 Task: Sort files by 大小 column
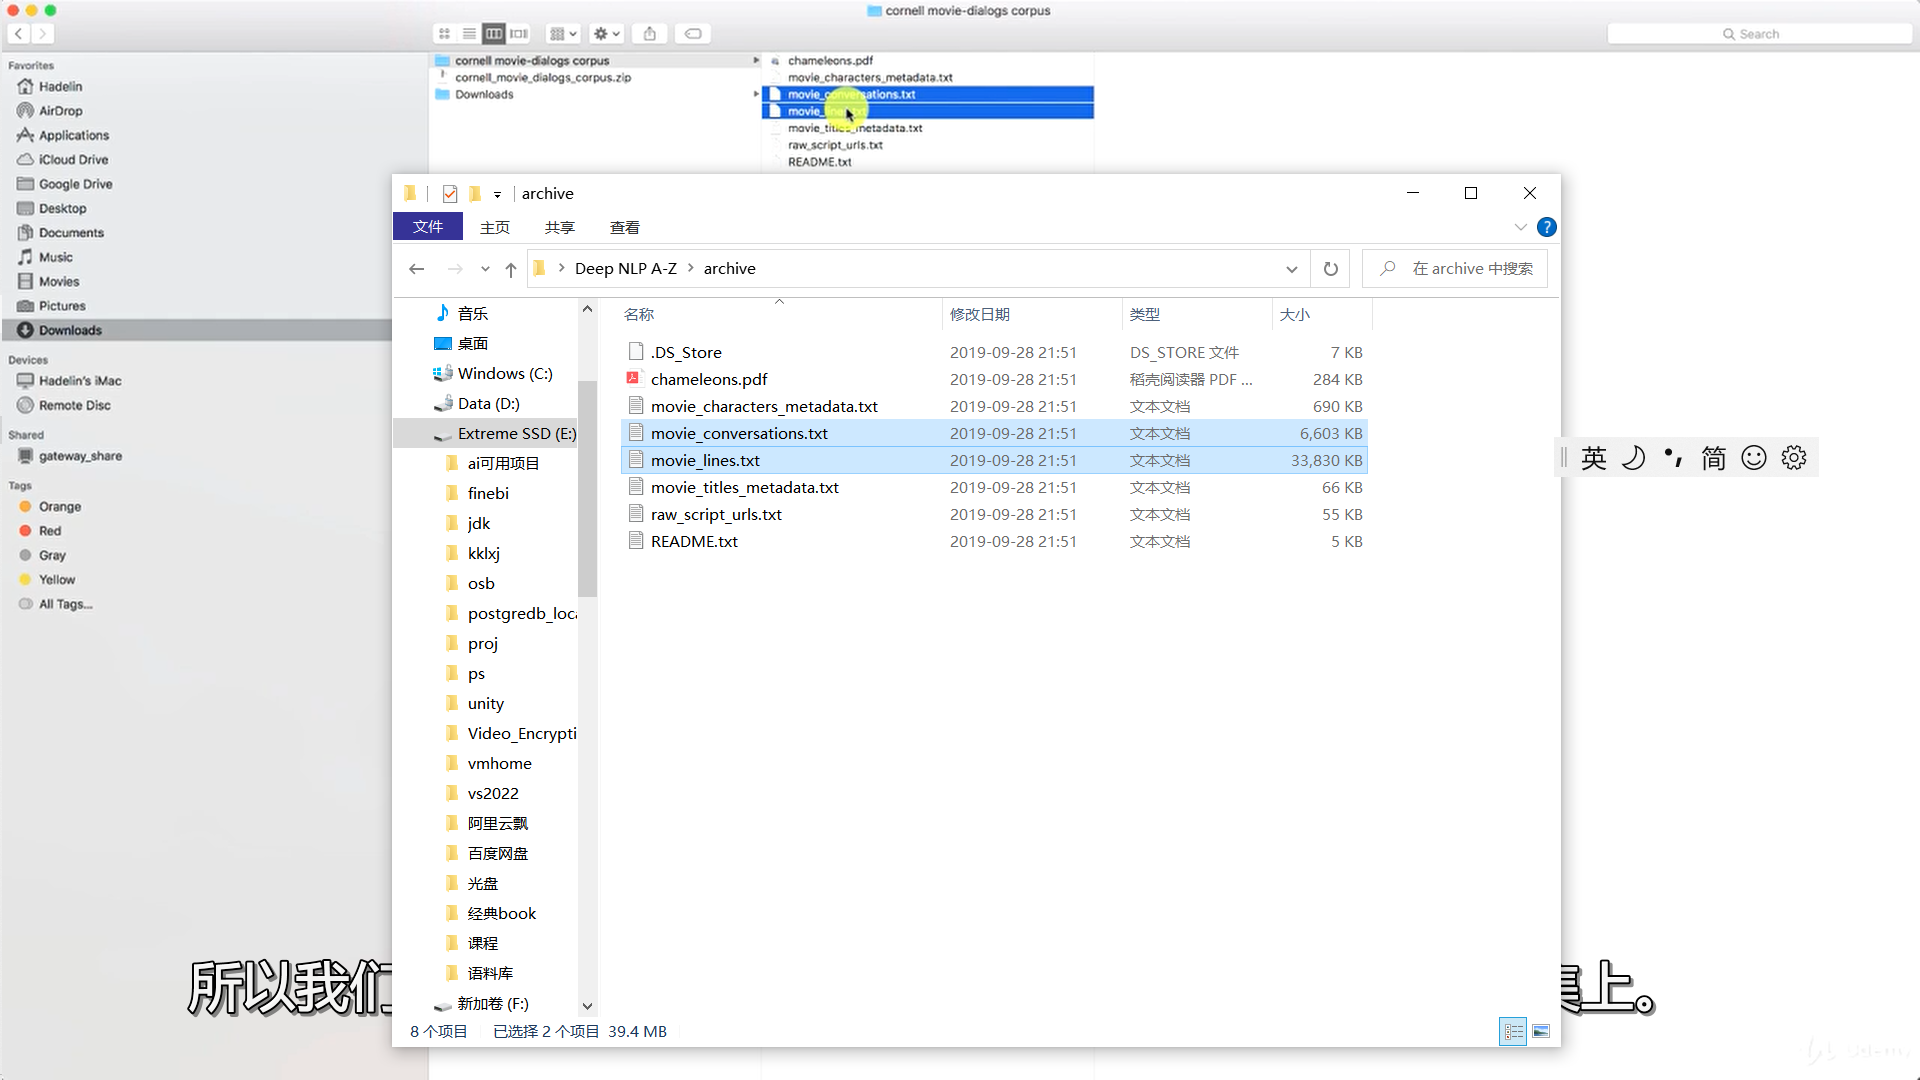pyautogui.click(x=1322, y=314)
